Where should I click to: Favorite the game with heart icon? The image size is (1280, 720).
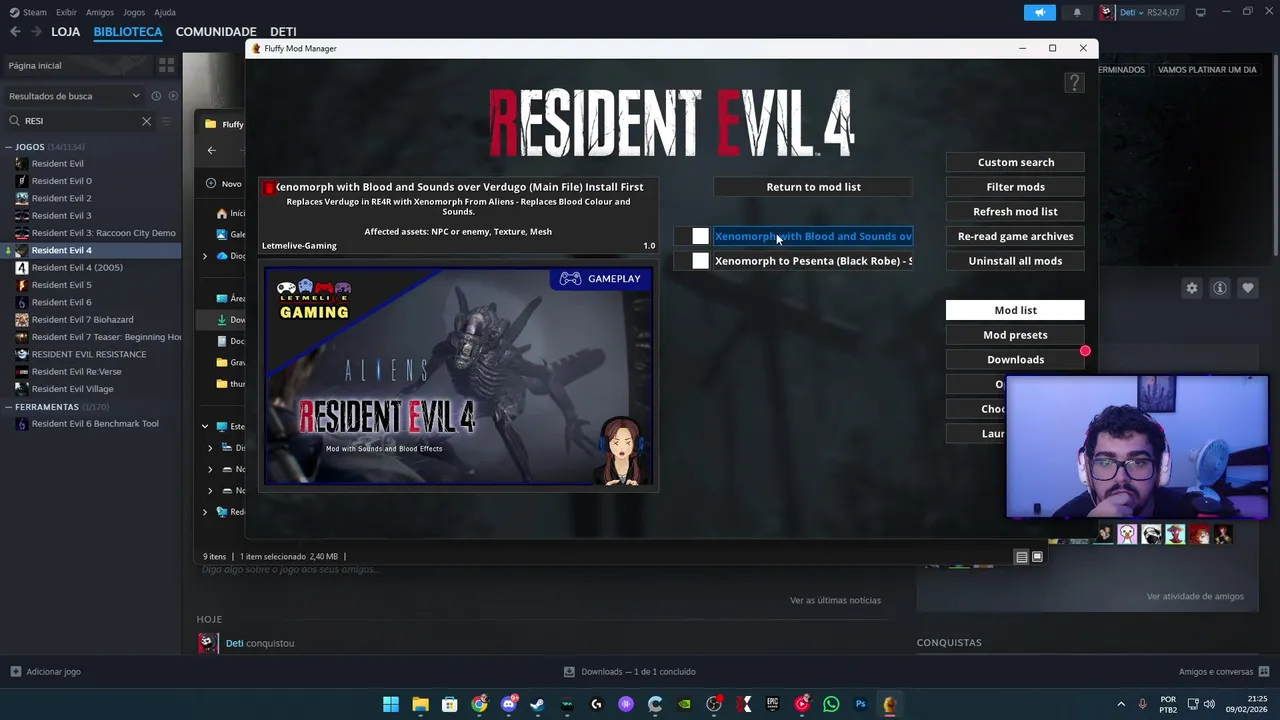click(x=1248, y=288)
